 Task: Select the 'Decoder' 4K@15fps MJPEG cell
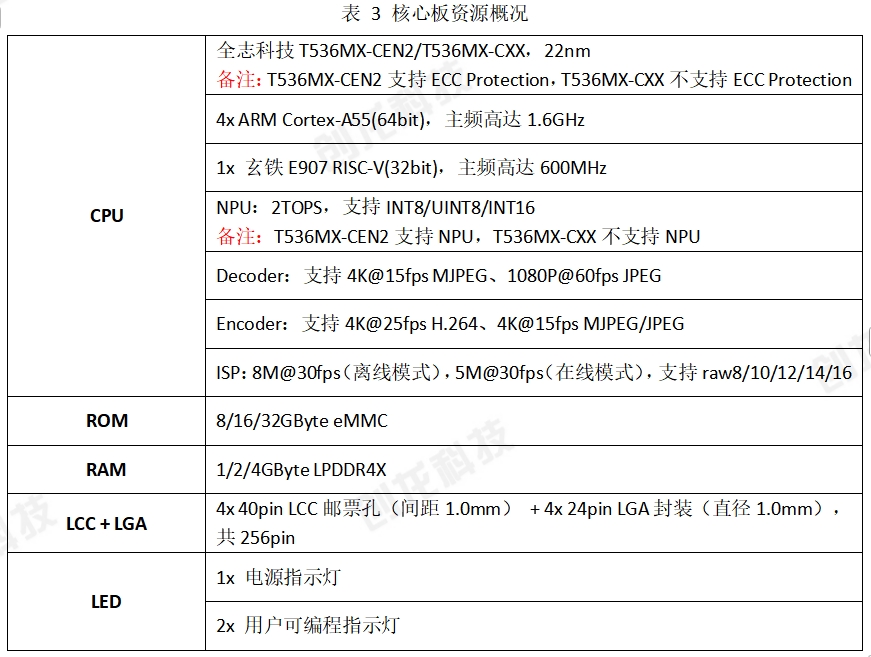(534, 276)
